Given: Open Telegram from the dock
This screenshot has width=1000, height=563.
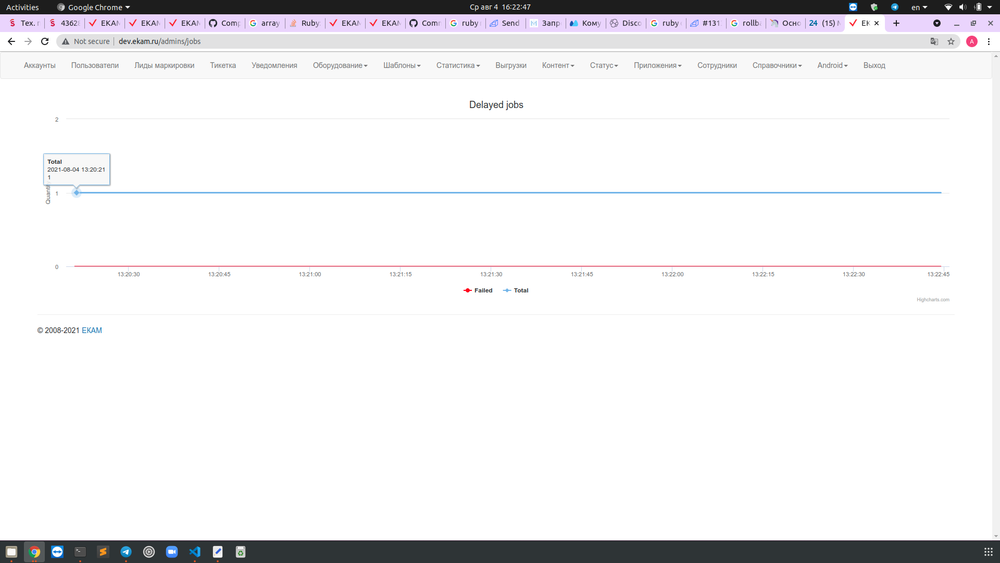Looking at the screenshot, I should (126, 551).
